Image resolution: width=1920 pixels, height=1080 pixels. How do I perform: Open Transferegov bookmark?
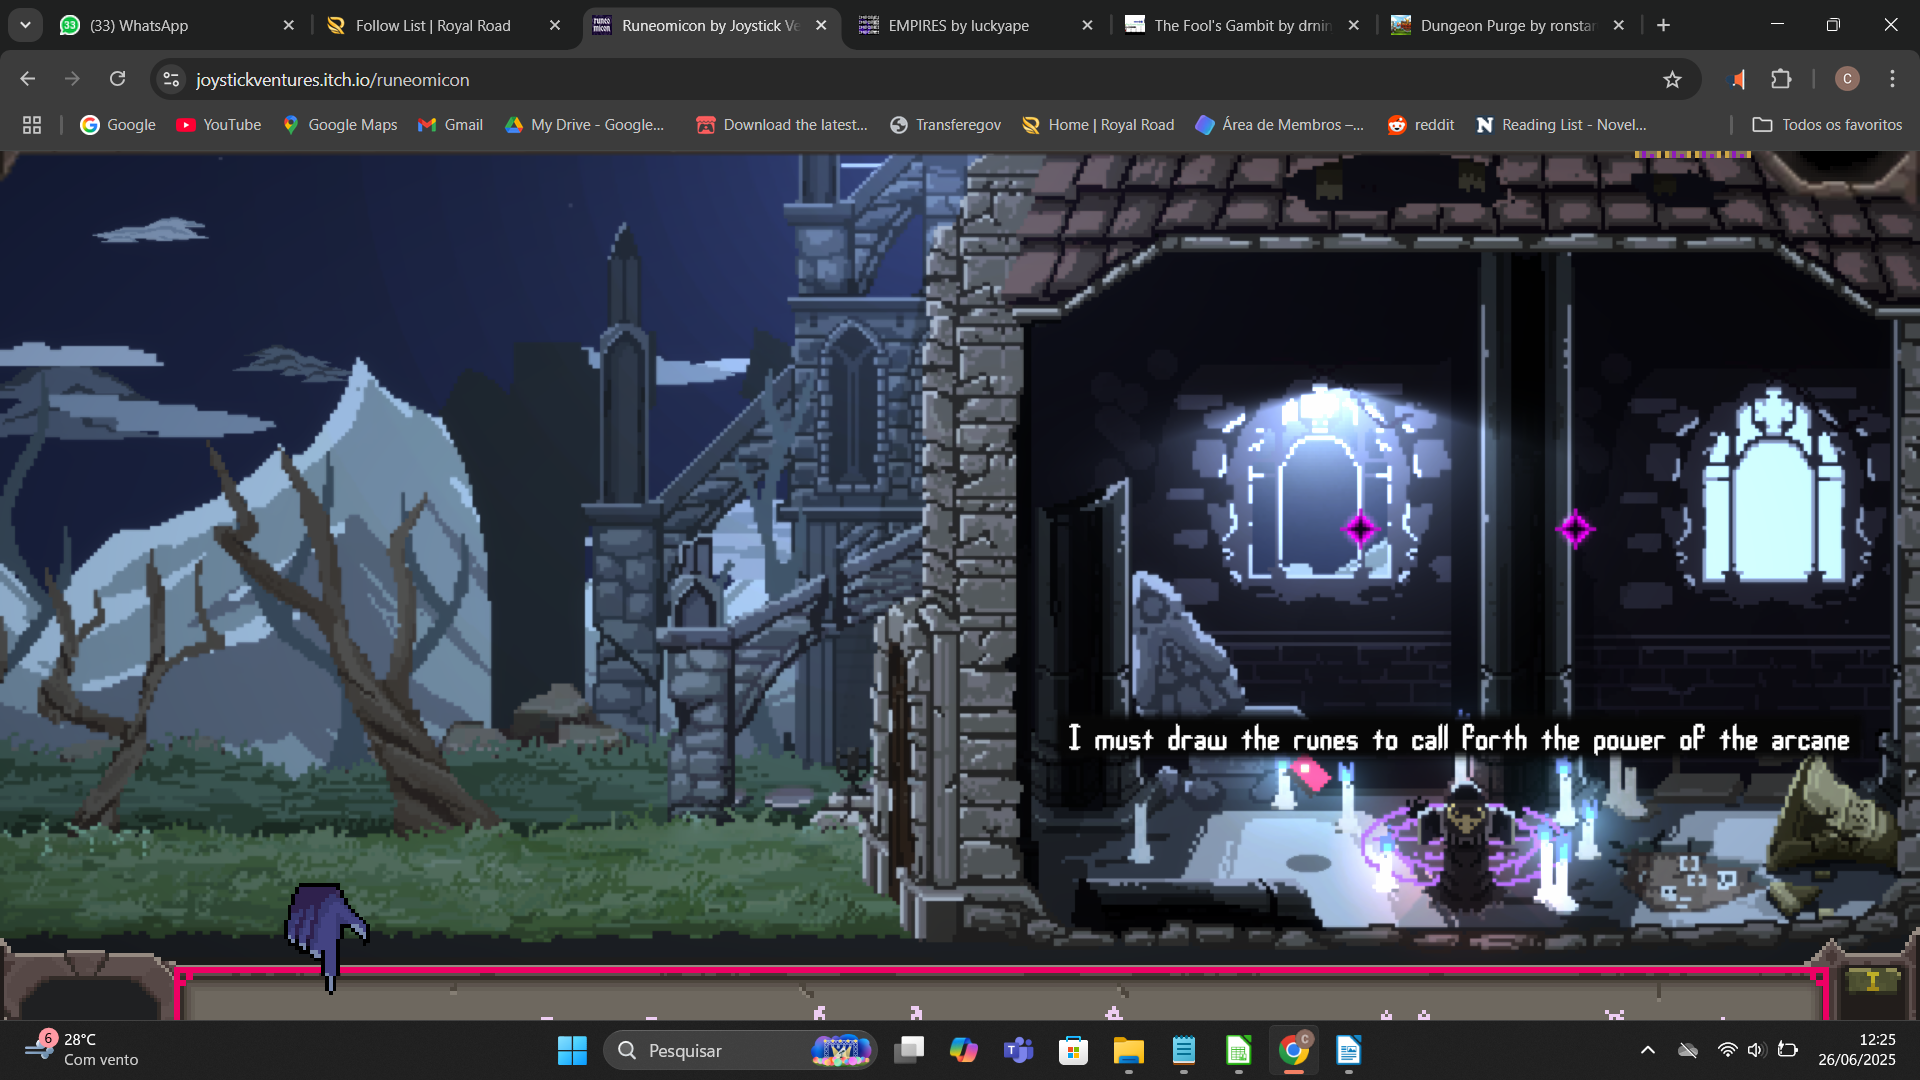[x=945, y=125]
